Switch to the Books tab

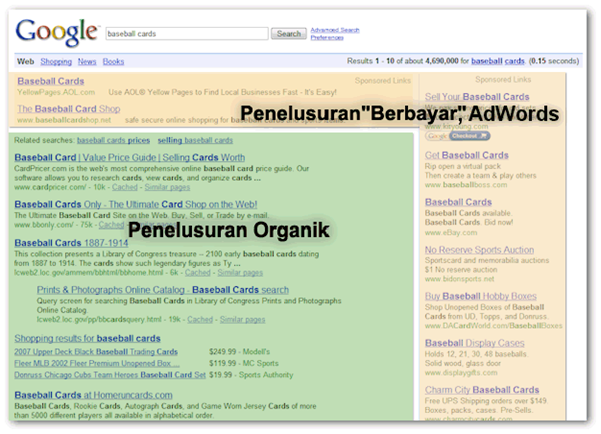(x=113, y=61)
